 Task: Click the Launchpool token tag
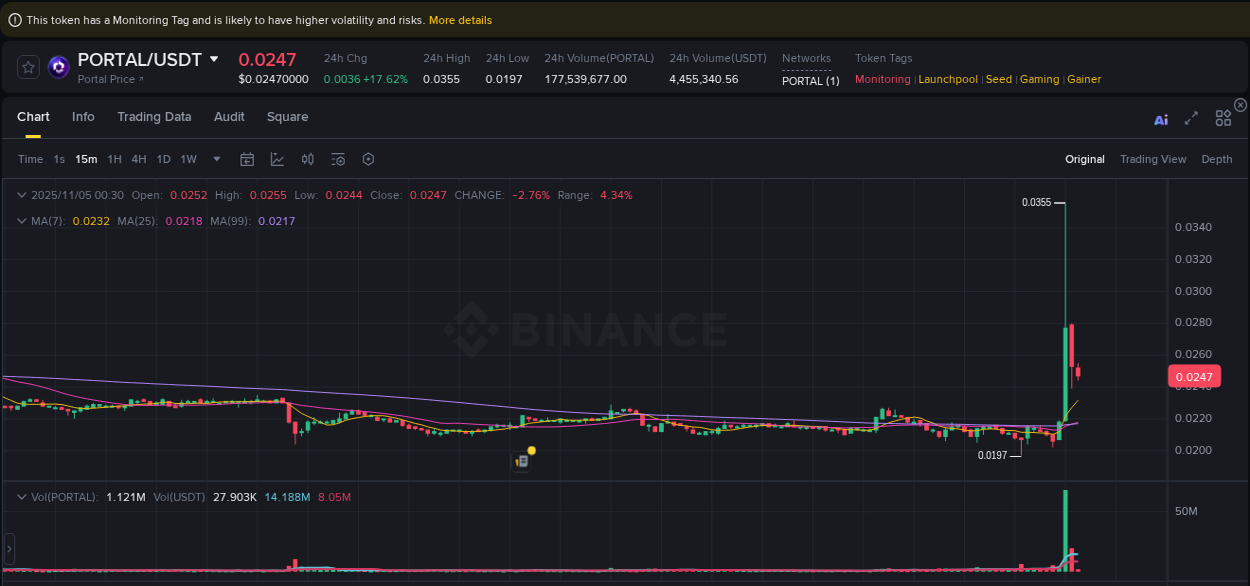948,79
